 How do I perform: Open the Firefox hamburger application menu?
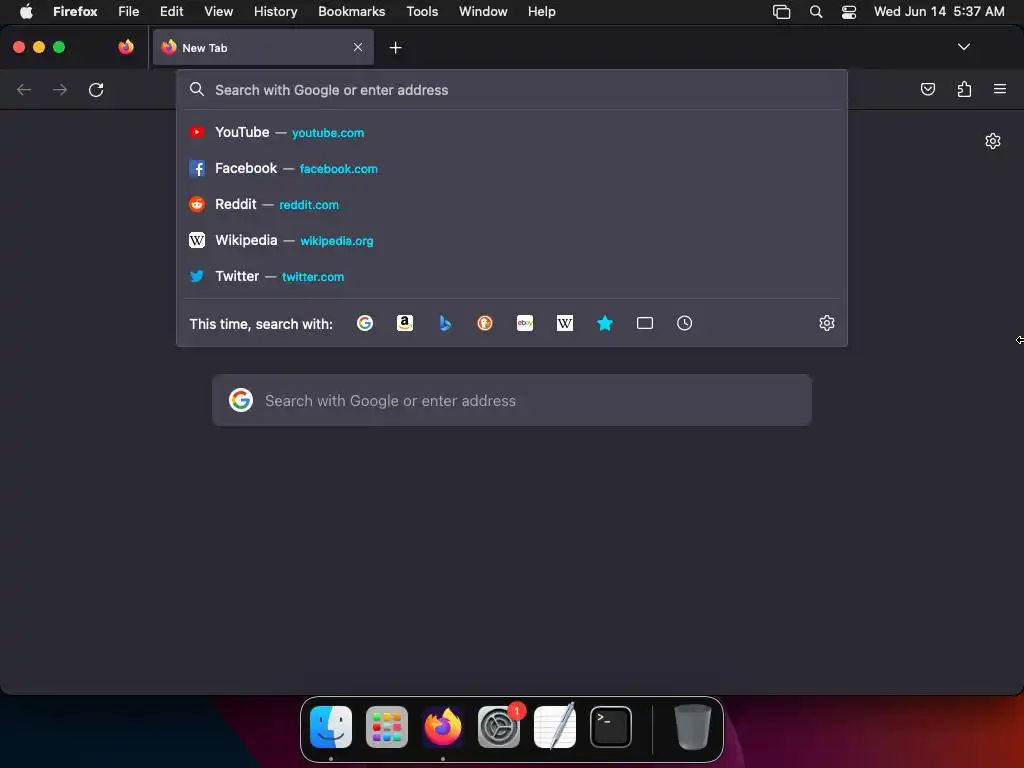click(x=1000, y=89)
